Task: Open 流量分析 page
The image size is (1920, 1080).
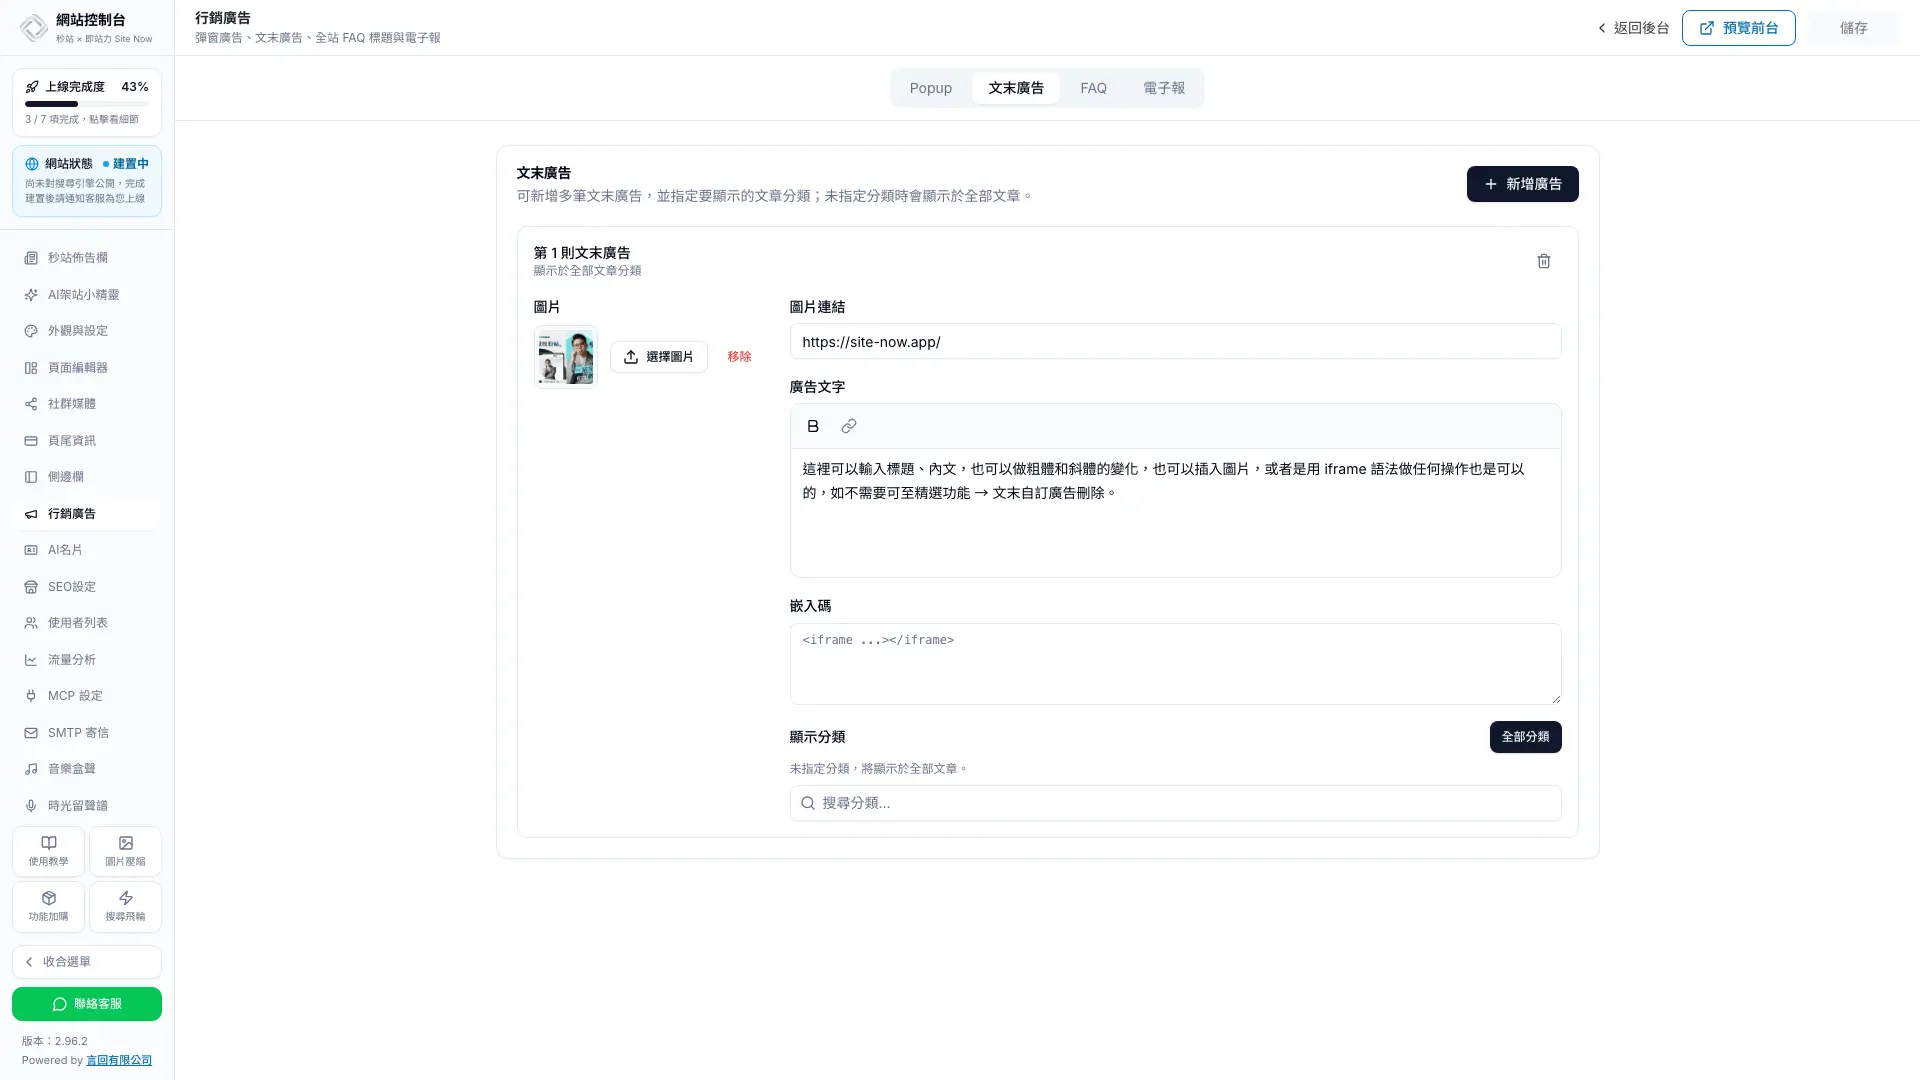Action: [87, 660]
